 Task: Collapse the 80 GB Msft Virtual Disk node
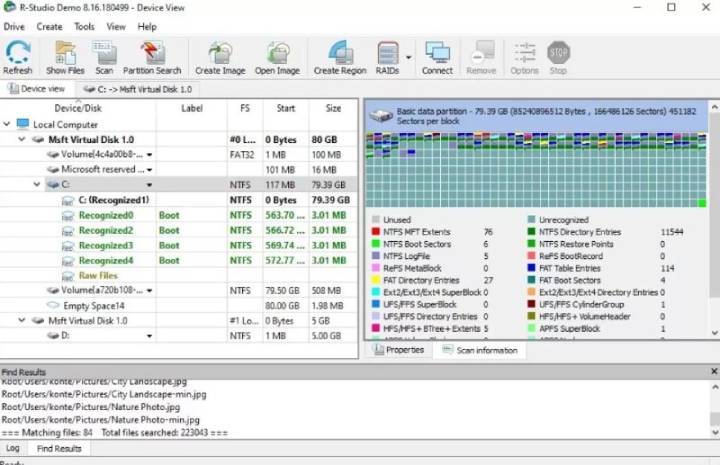22,139
